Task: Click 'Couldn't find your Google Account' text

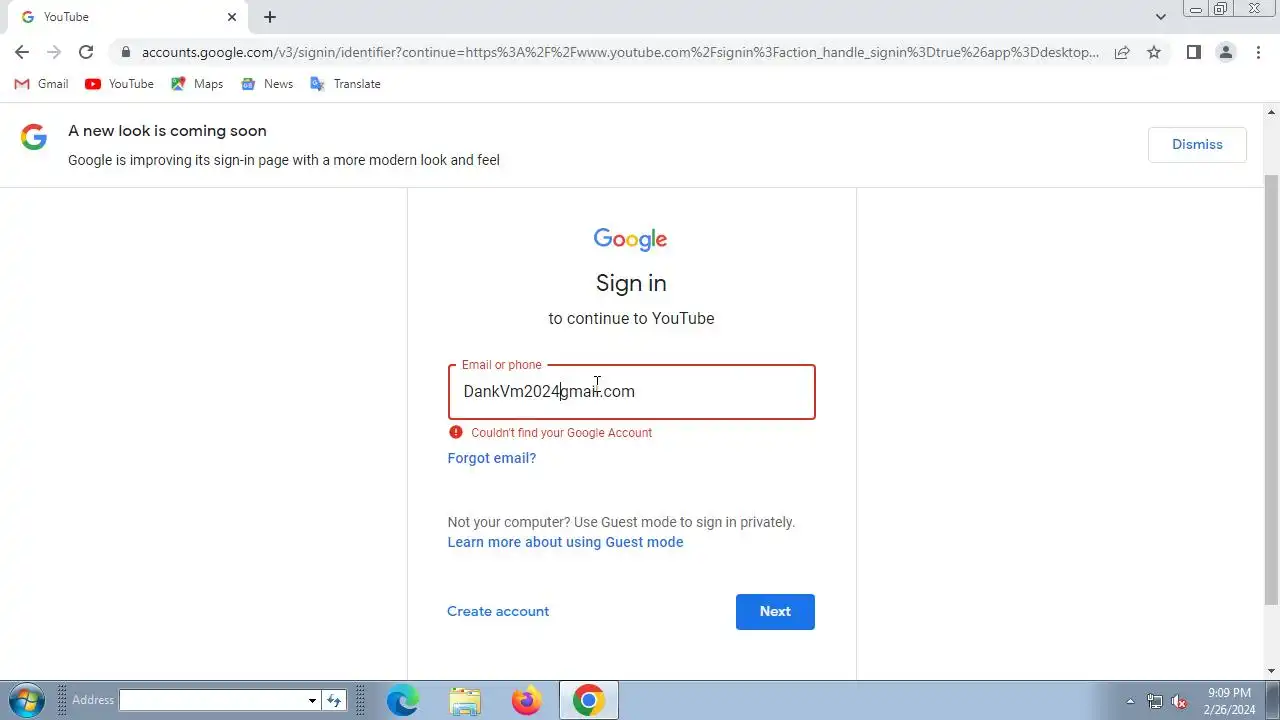Action: tap(561, 433)
